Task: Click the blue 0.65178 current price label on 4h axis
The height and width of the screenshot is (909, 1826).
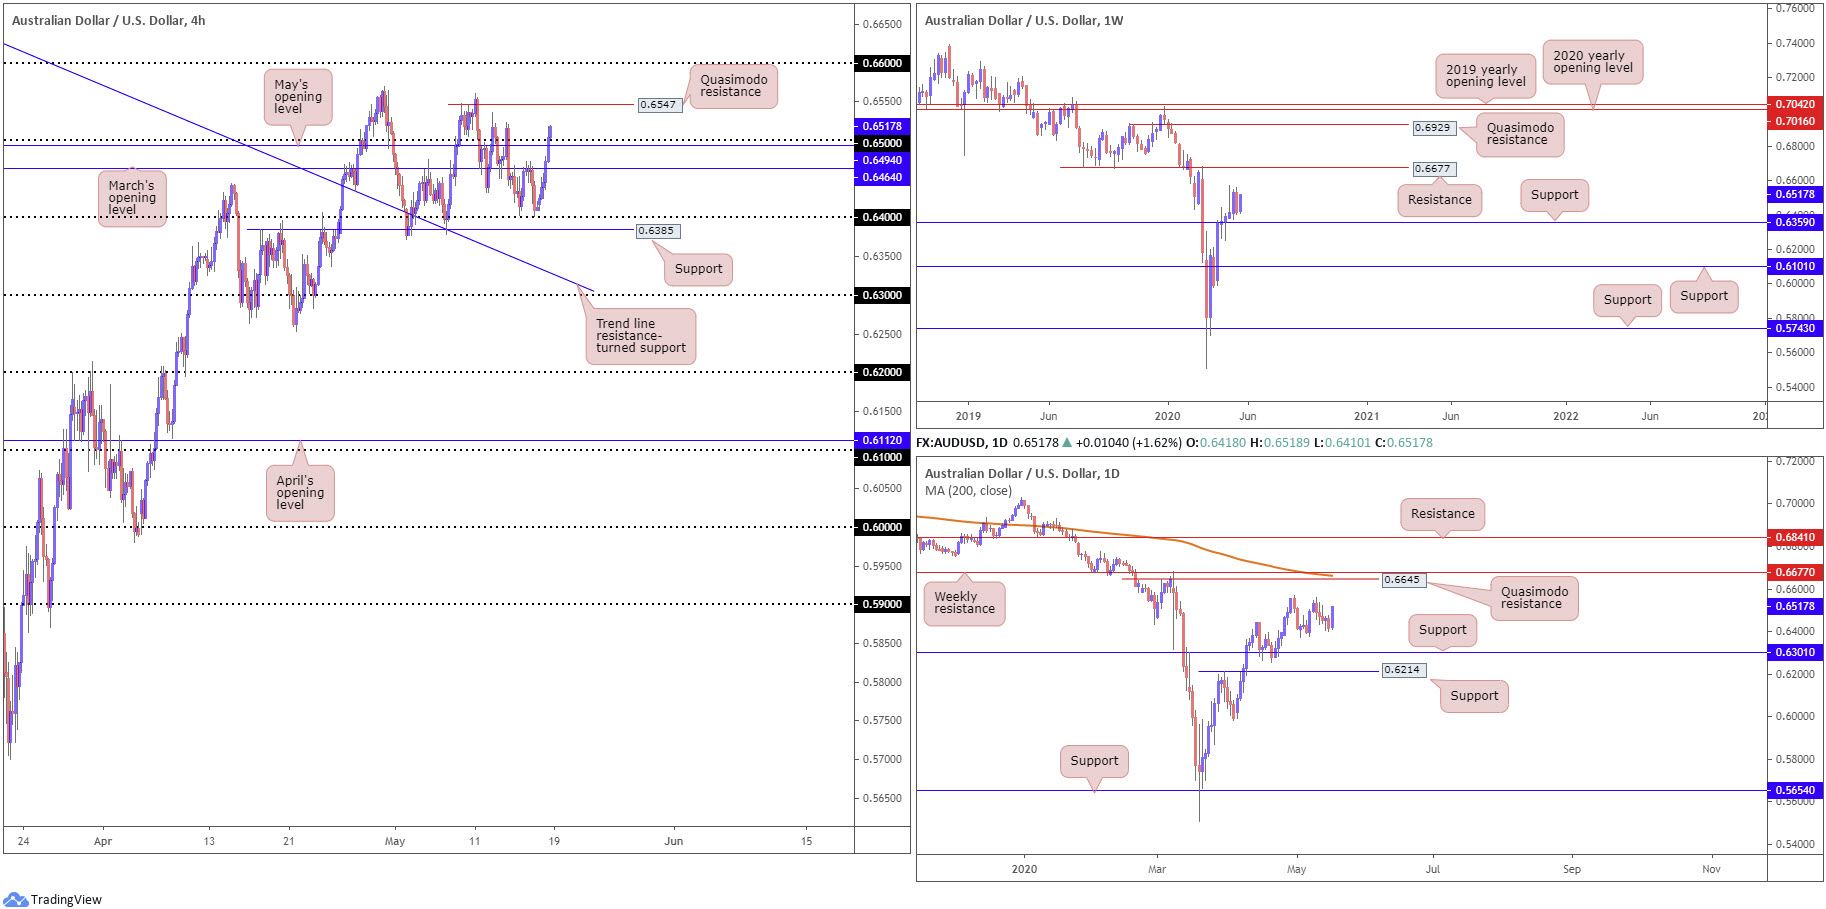Action: pyautogui.click(x=882, y=126)
